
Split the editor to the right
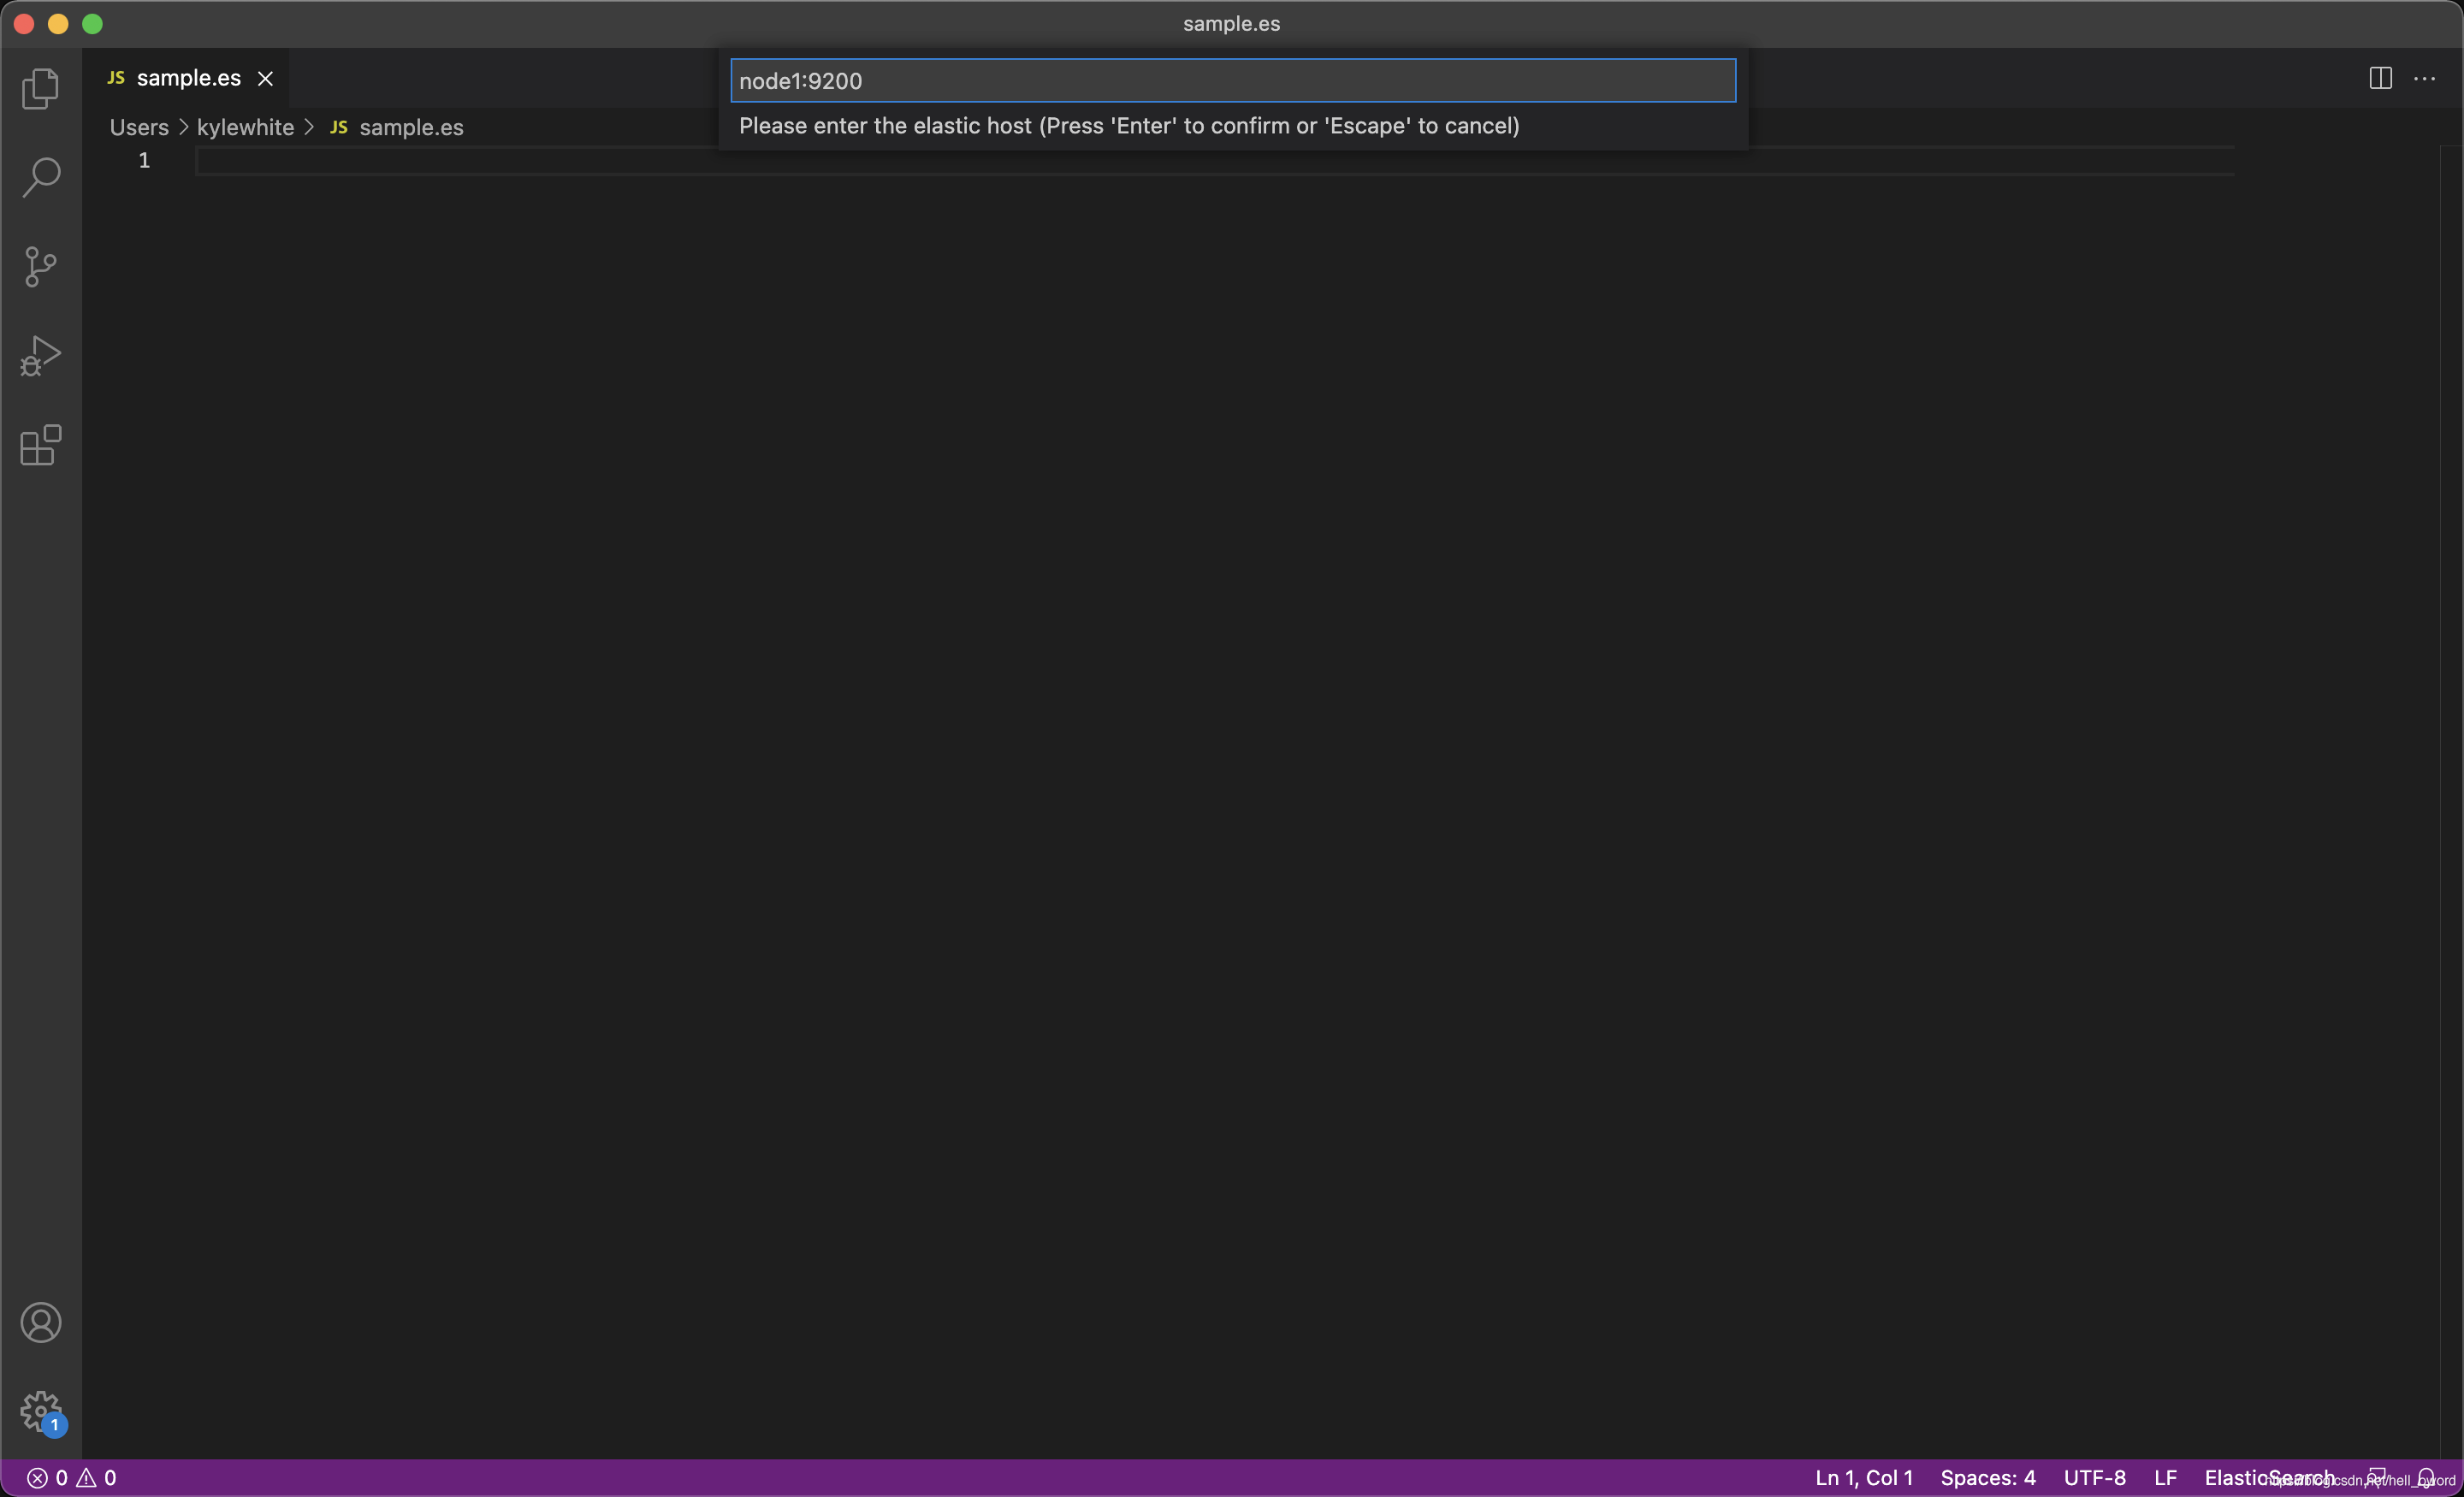(x=2380, y=78)
